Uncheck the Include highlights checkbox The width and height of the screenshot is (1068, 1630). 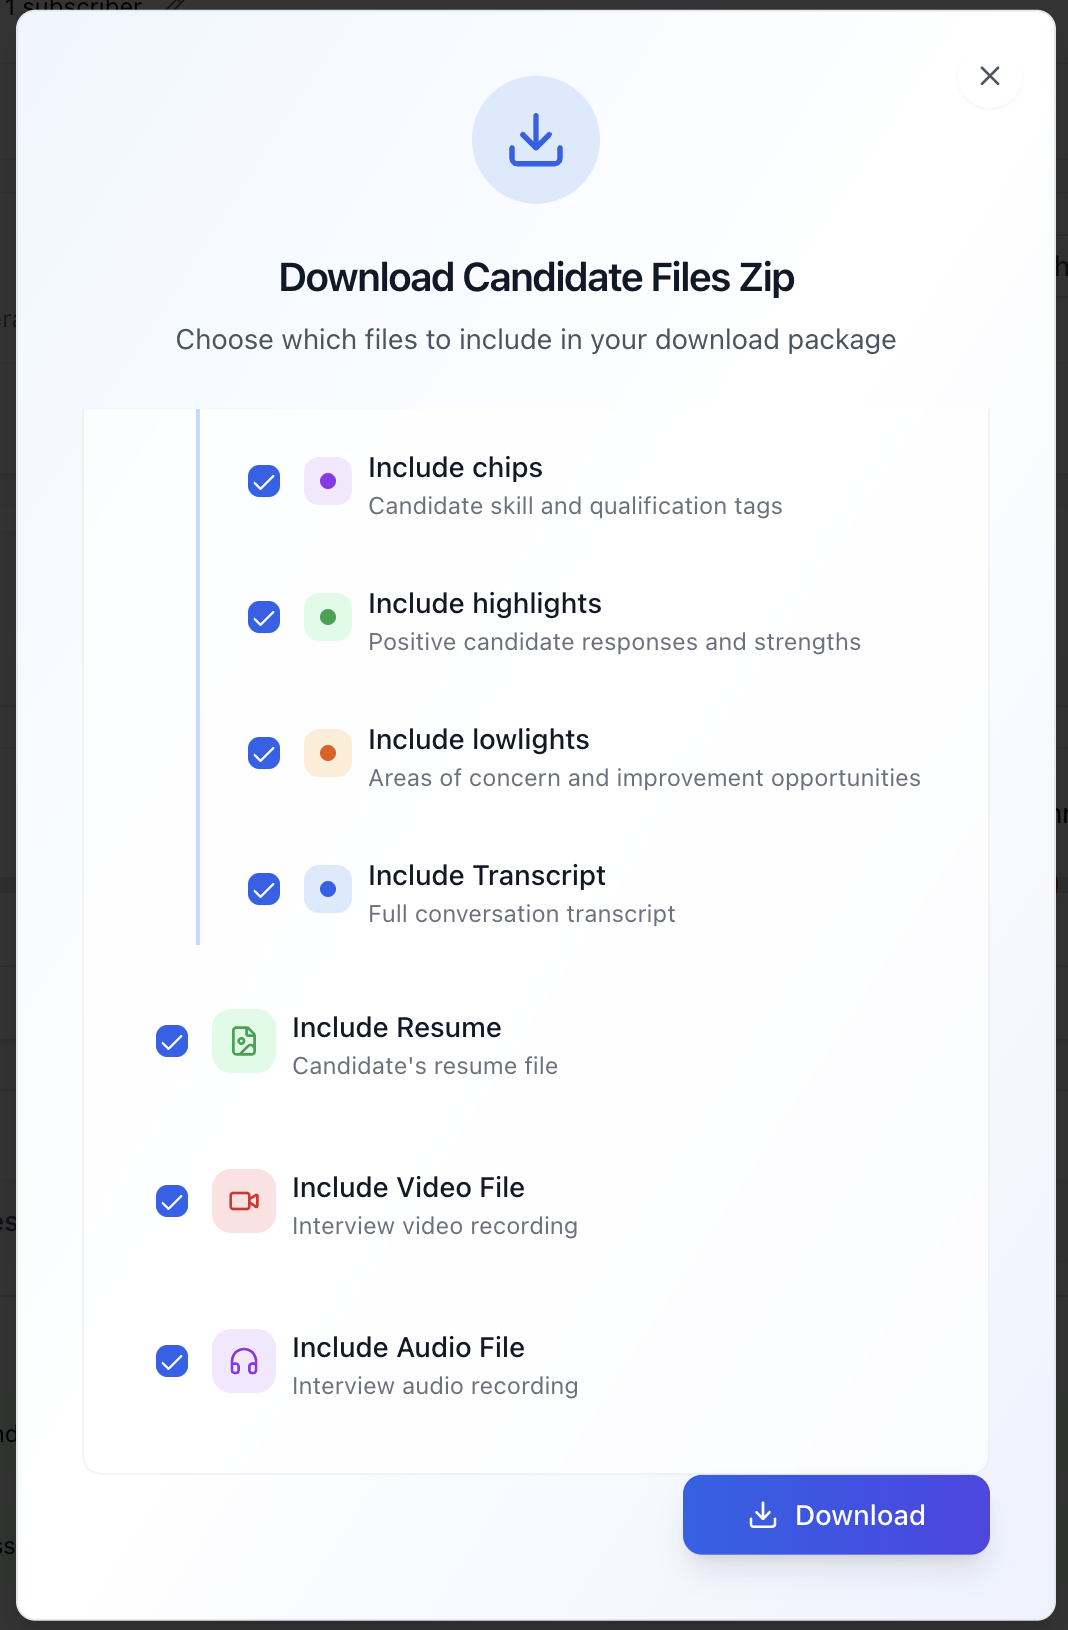pos(264,617)
